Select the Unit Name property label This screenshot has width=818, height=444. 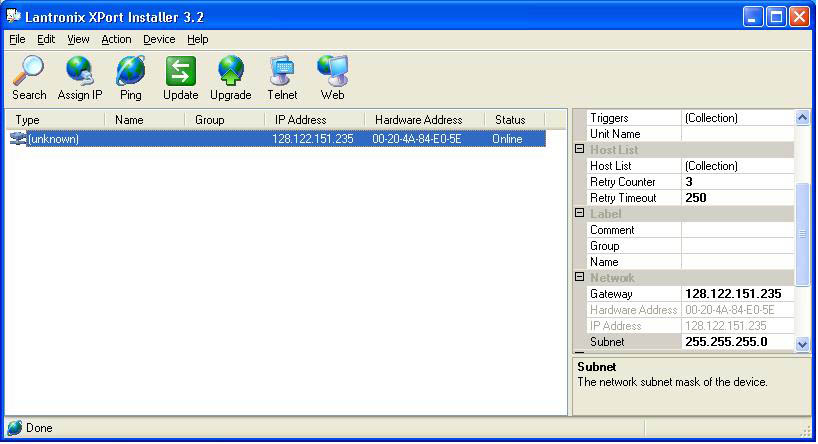615,134
